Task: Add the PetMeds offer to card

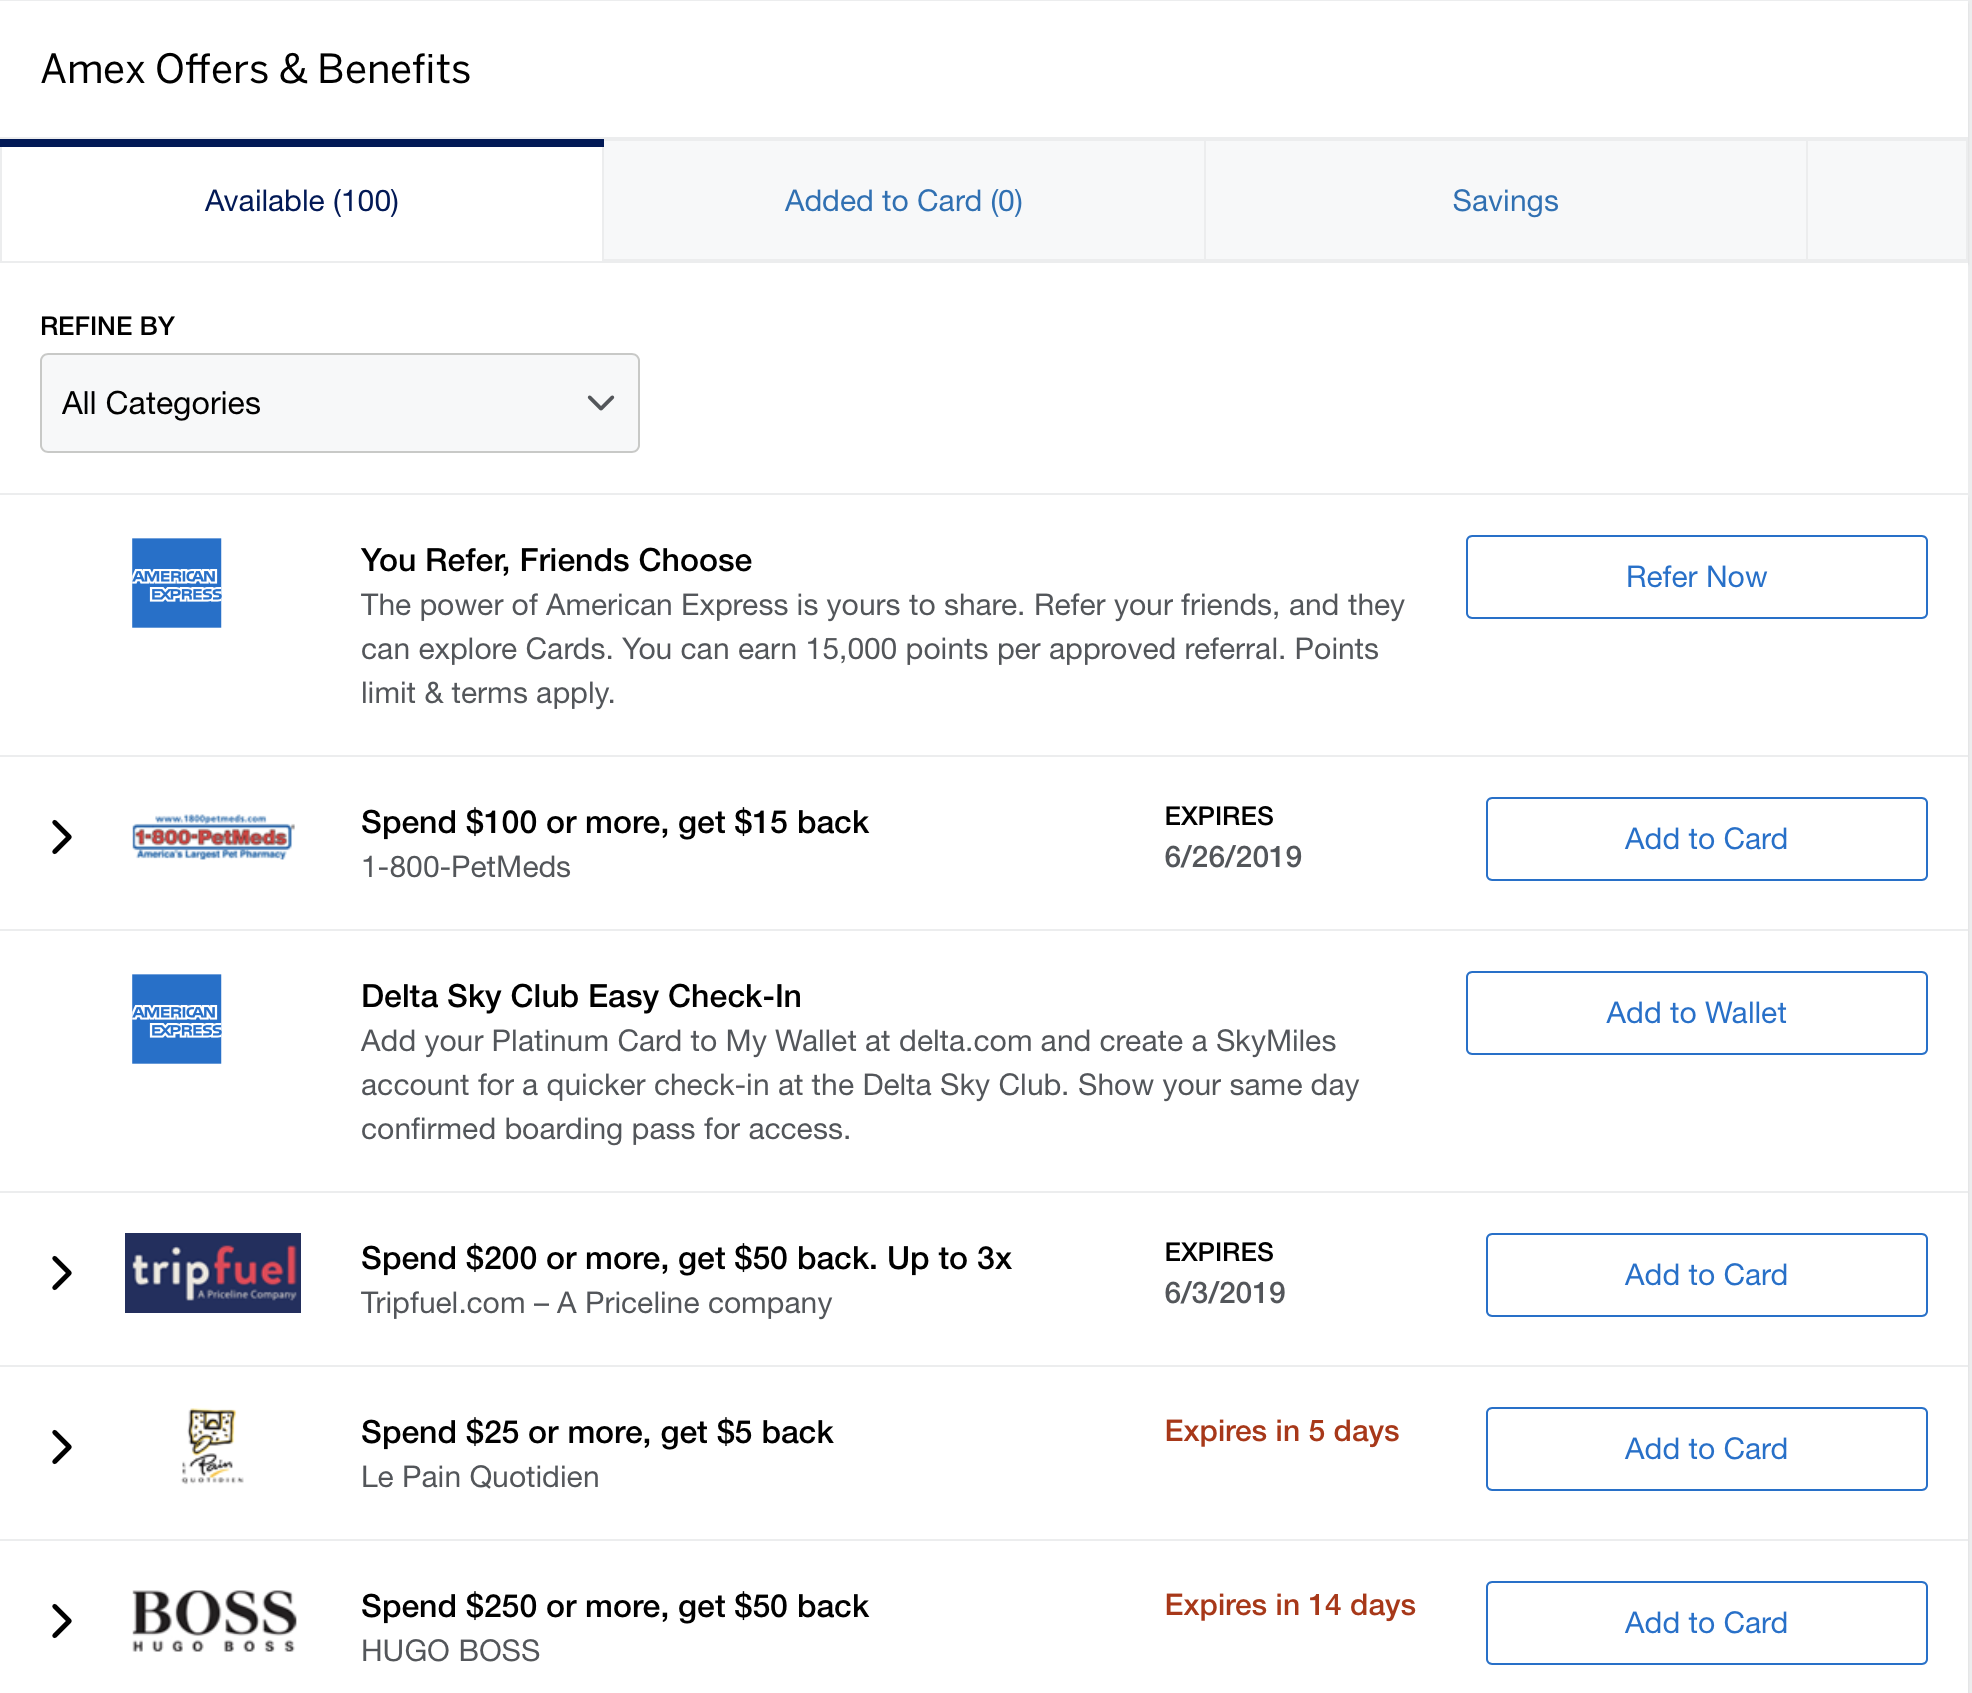Action: pos(1706,839)
